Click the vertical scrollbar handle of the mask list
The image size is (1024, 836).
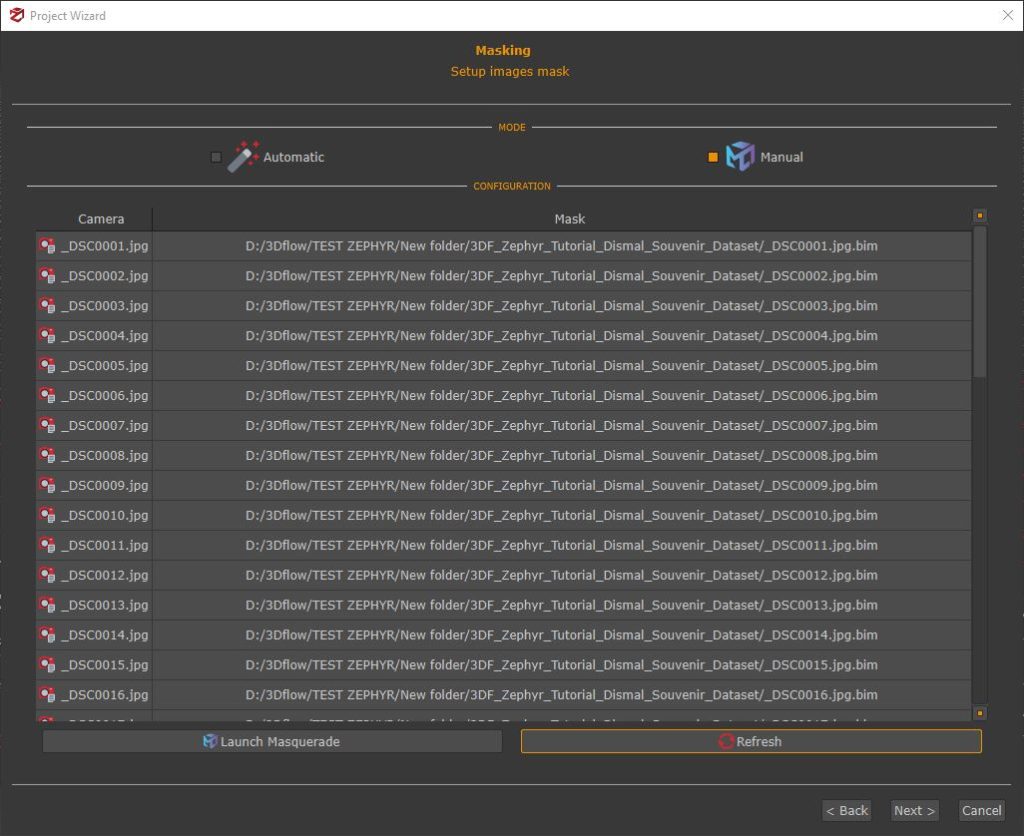(980, 300)
